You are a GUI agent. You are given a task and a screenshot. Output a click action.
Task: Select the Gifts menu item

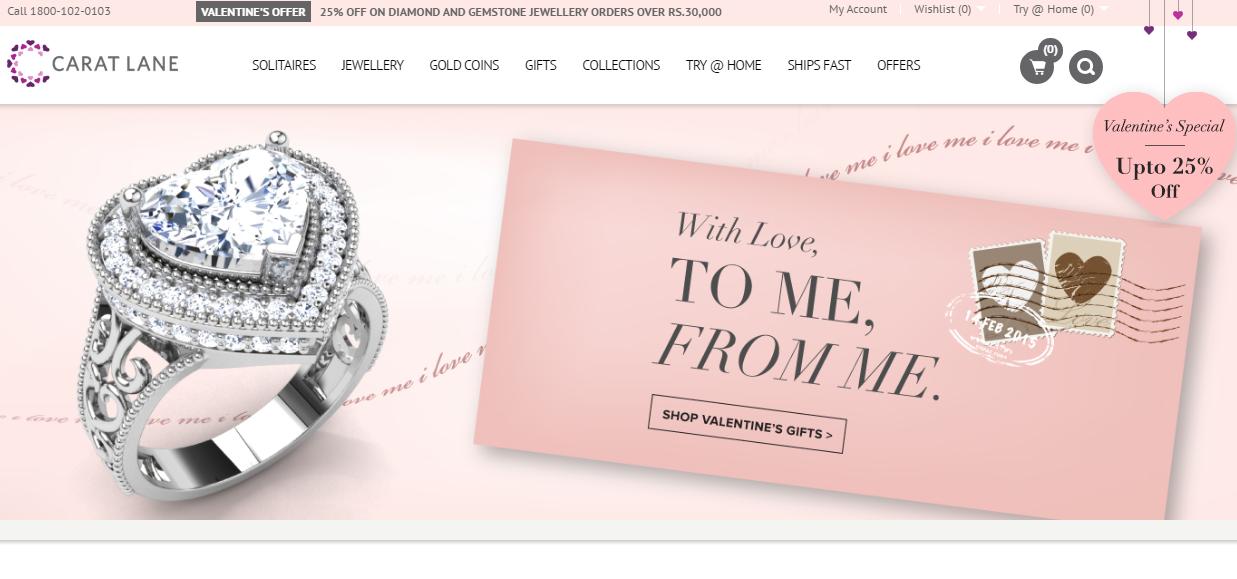point(541,65)
